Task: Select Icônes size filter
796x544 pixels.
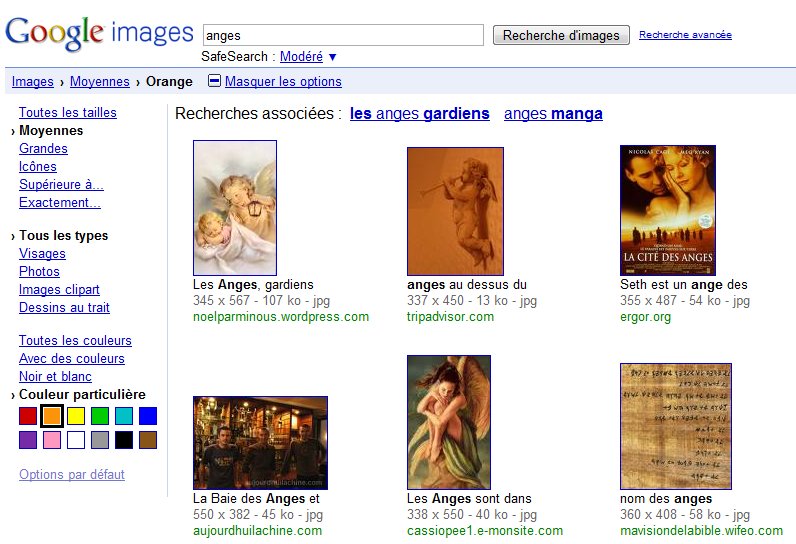Action: click(38, 166)
